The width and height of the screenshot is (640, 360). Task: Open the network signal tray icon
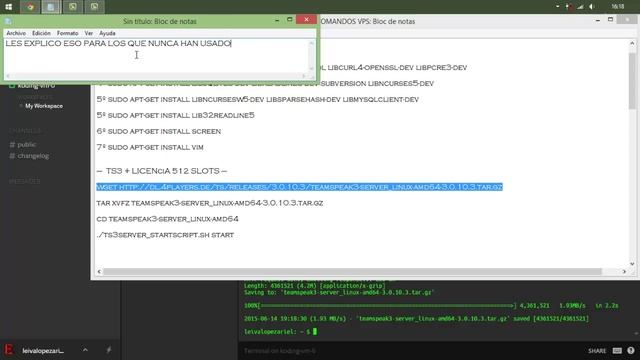580,7
